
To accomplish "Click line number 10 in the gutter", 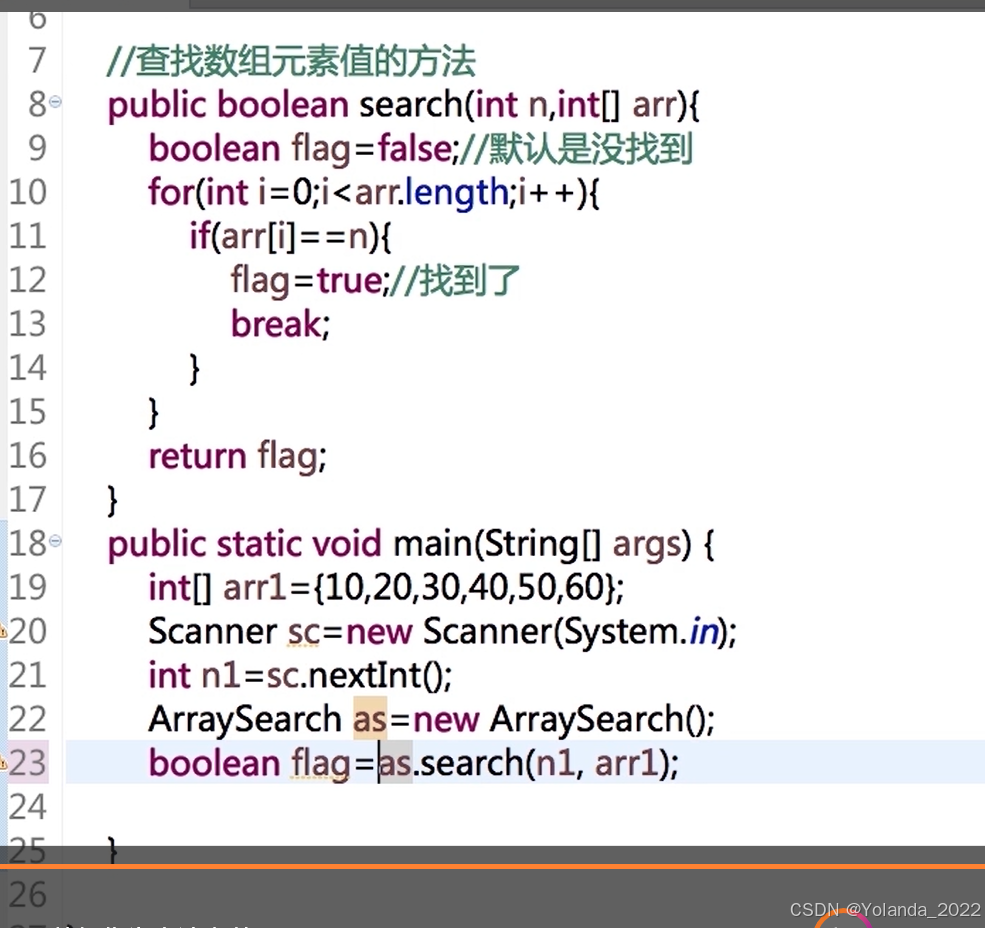I will coord(28,192).
